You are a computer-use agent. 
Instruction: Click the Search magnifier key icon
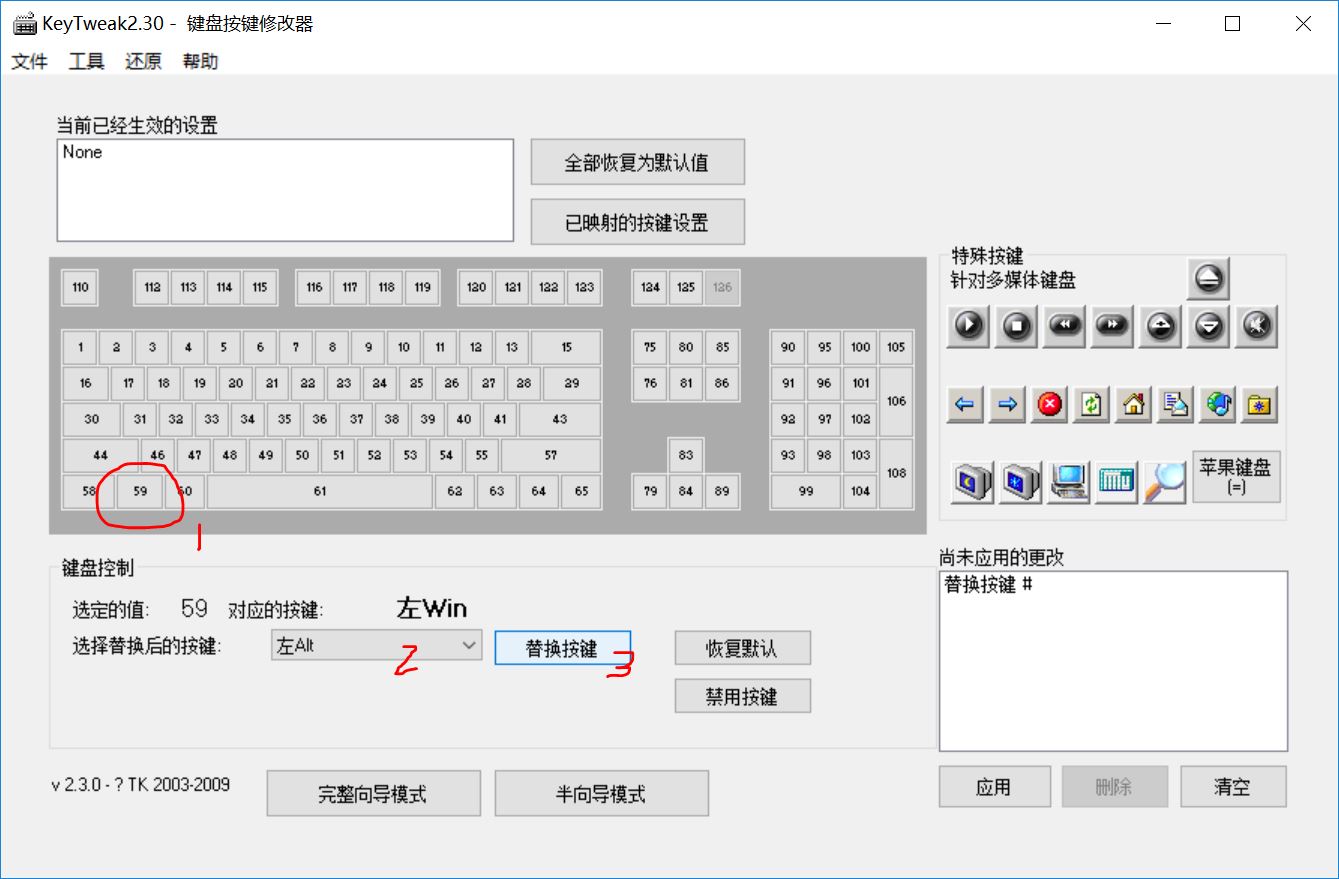point(1163,481)
